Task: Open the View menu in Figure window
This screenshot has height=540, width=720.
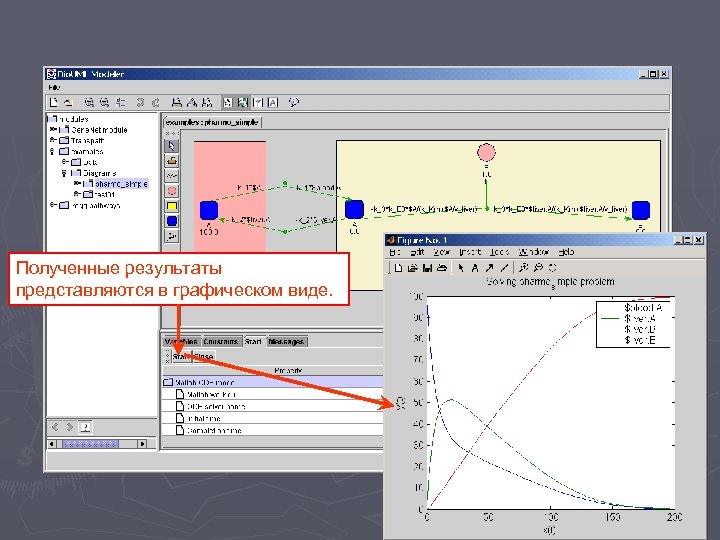Action: 442,252
